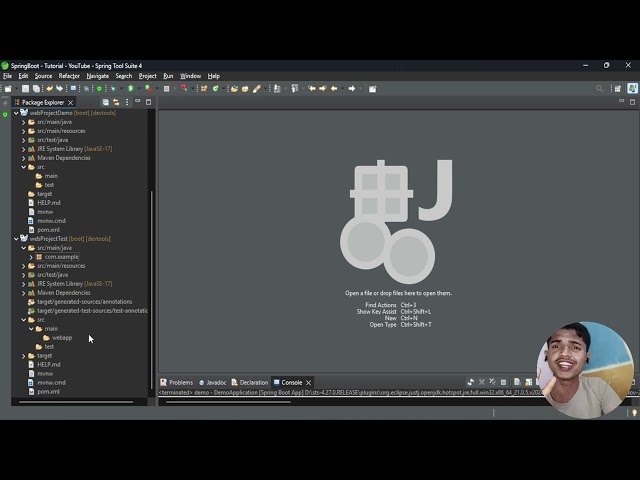Open Package Explorer View Menu (three dots)
Image resolution: width=640 pixels, height=480 pixels.
coord(127,102)
